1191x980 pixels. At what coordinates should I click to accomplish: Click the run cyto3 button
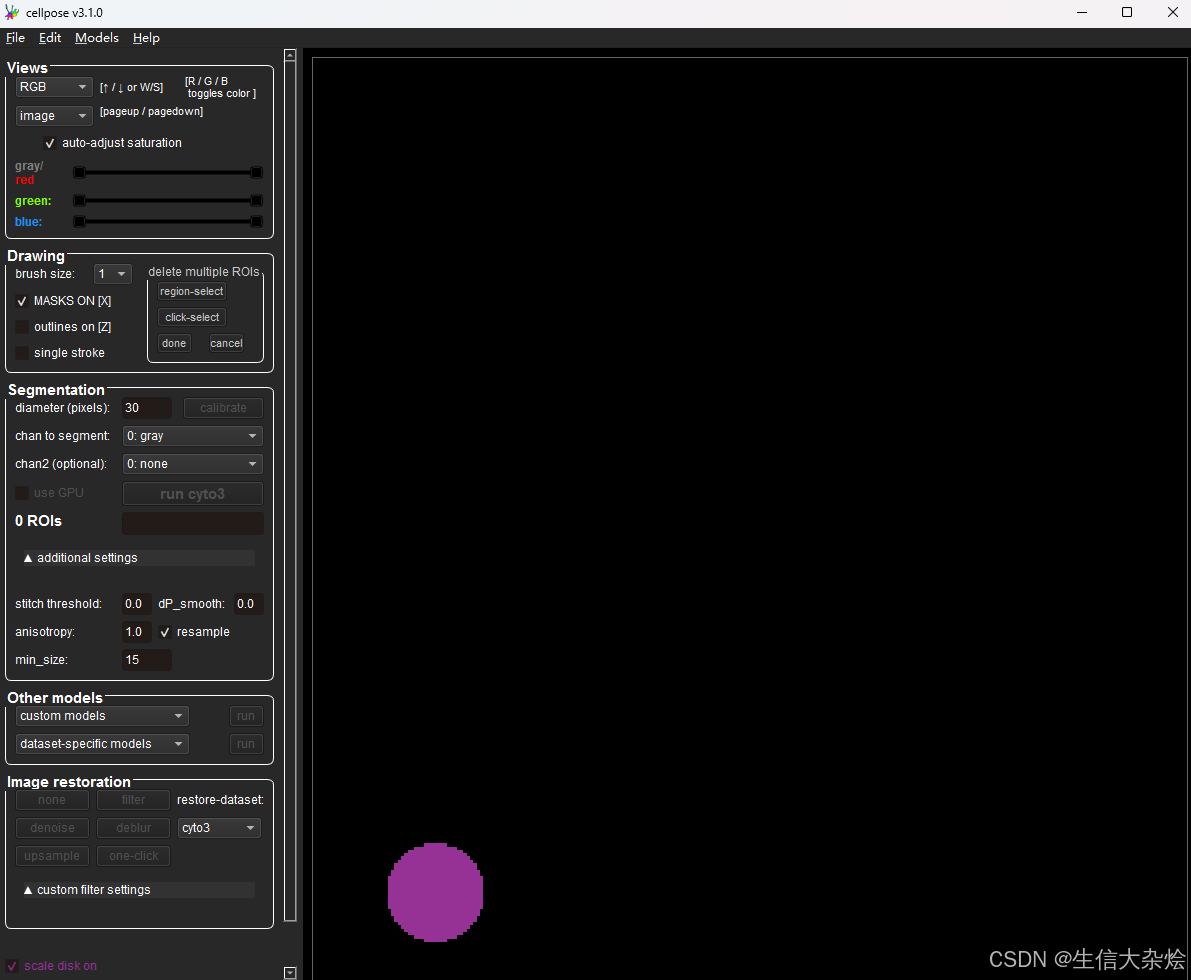click(193, 494)
